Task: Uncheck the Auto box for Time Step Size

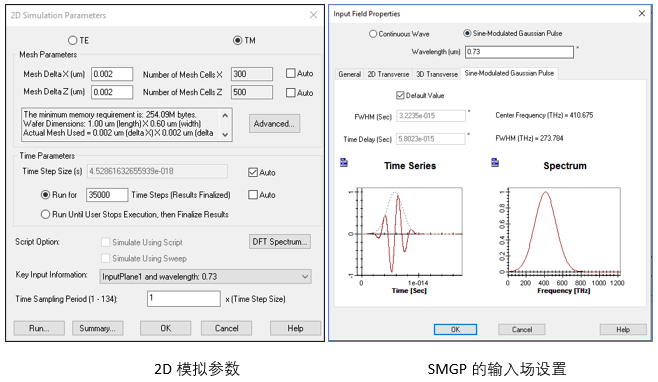Action: (253, 173)
